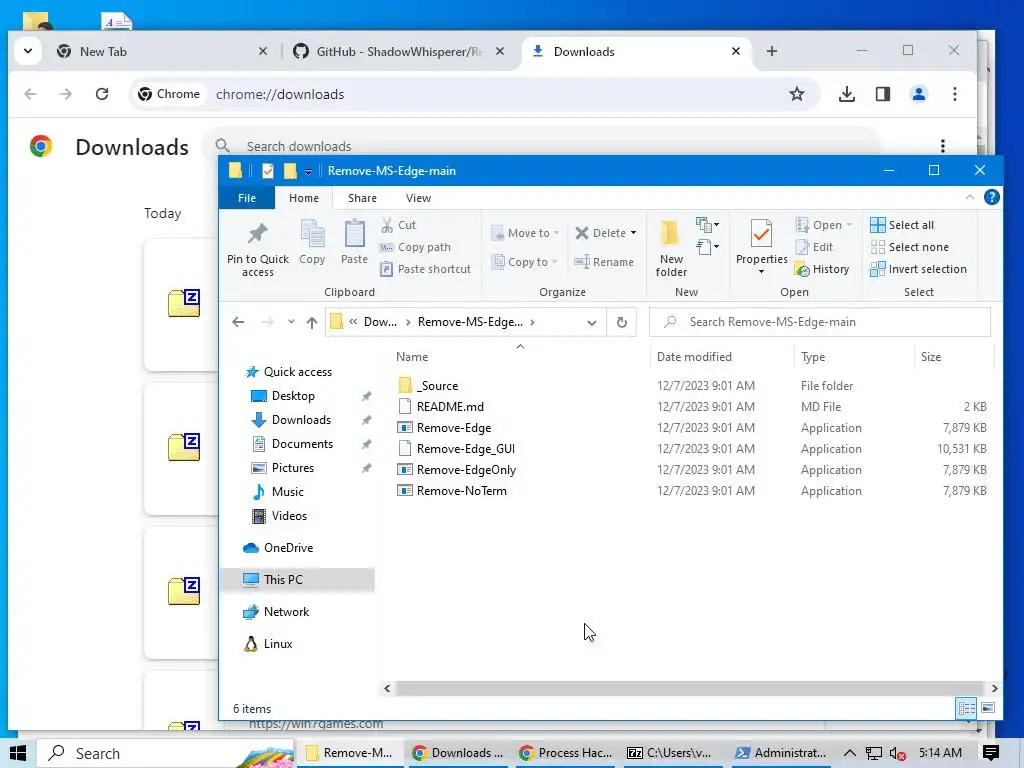Select the Remove-EdgeOnly application
This screenshot has width=1024, height=768.
tap(466, 470)
